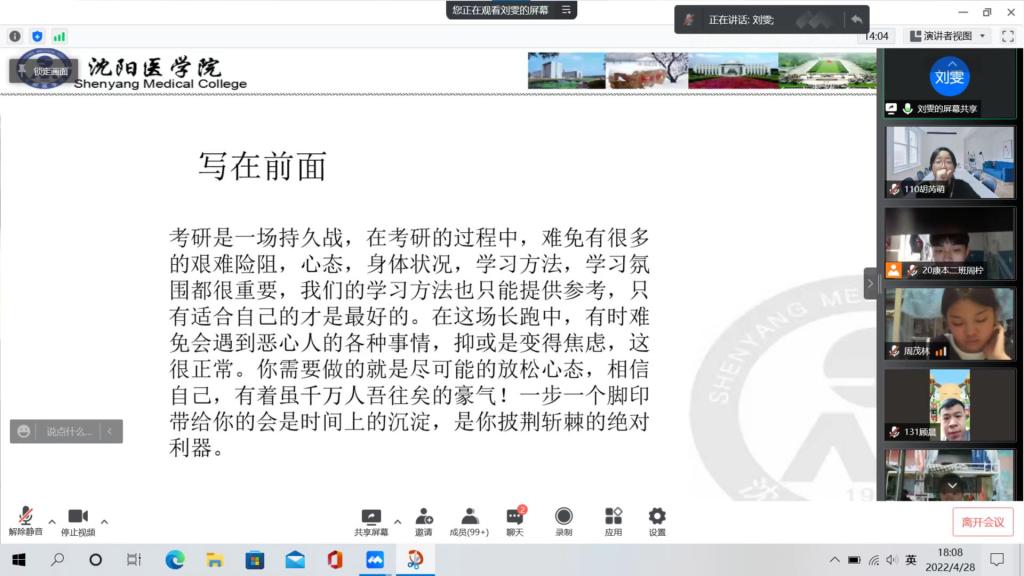This screenshot has height=576, width=1024.
Task: Collapse the participant video sidebar
Action: 870,283
